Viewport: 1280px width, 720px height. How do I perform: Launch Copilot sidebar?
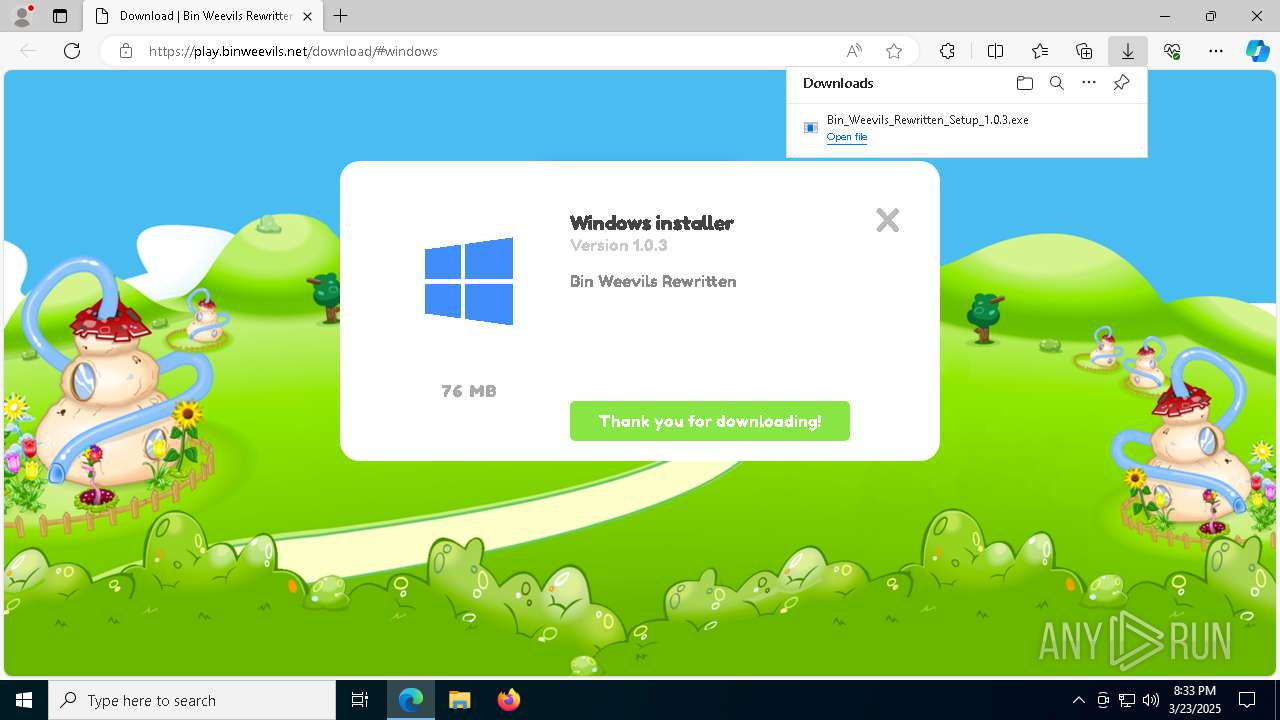1258,51
